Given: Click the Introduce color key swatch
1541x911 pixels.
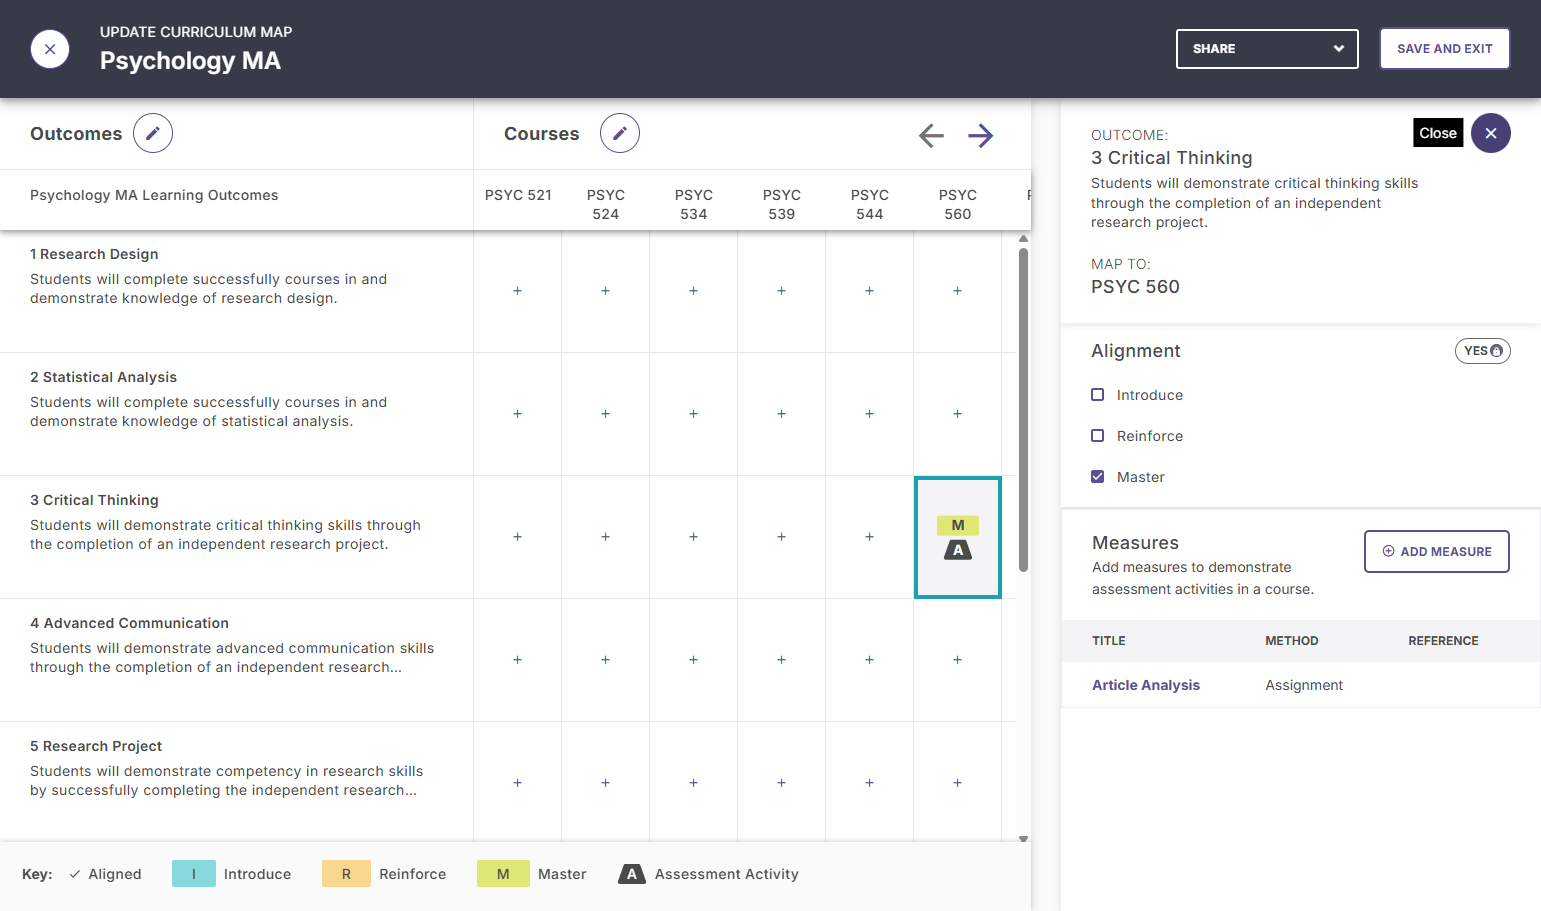Looking at the screenshot, I should [x=194, y=874].
